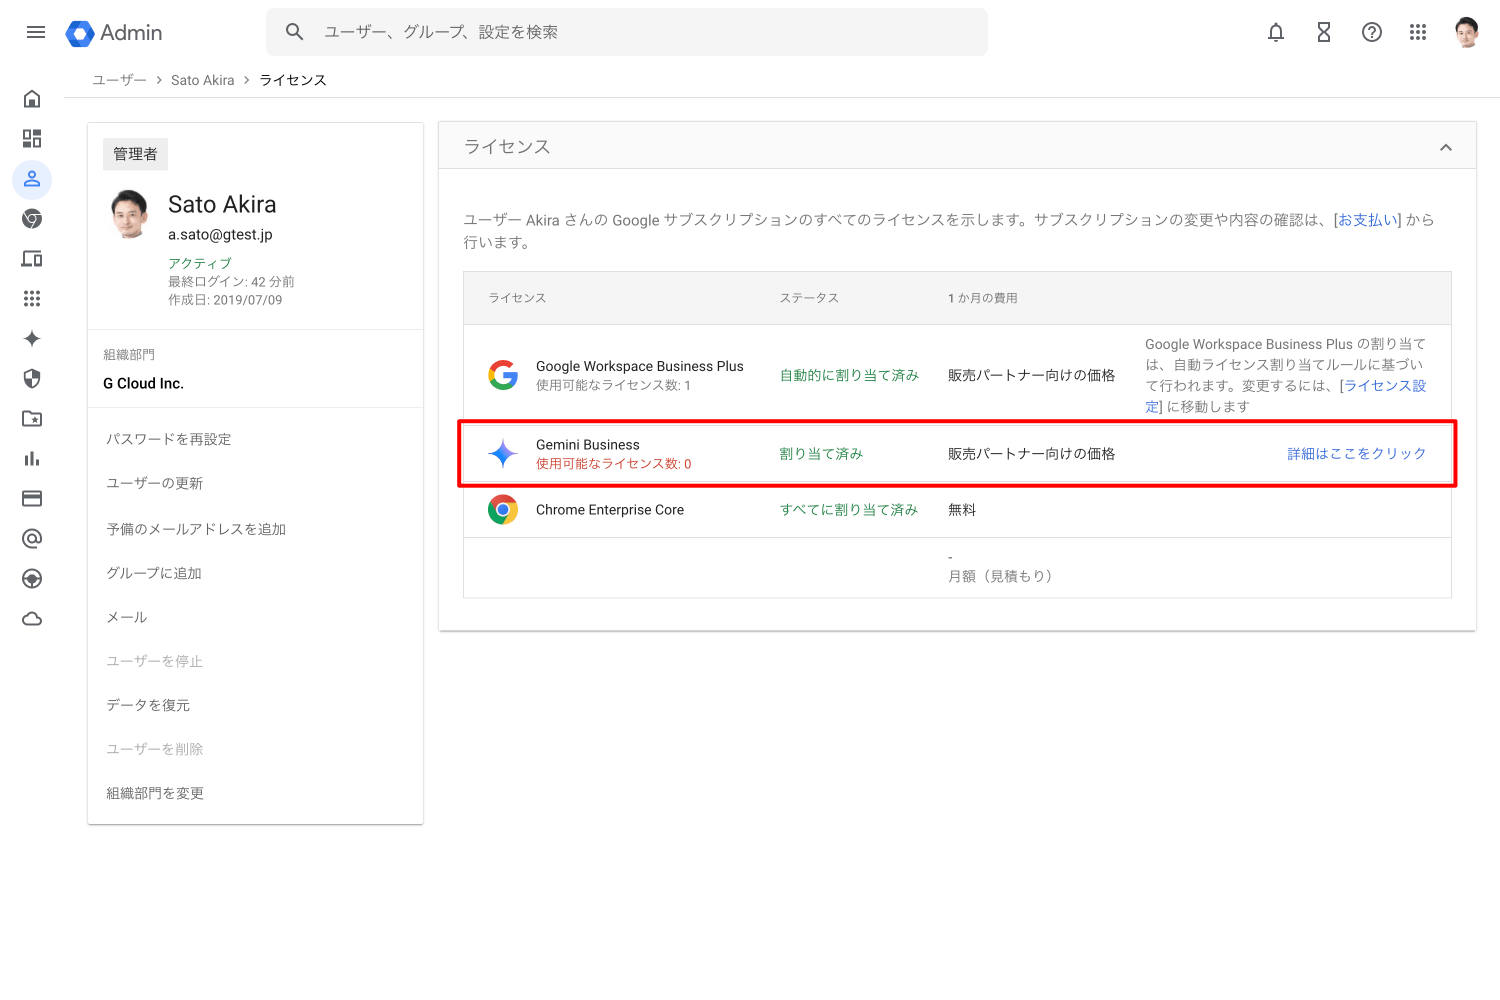The height and width of the screenshot is (1000, 1500).
Task: Open the Gemini sparkle sidebar icon
Action: (x=32, y=339)
